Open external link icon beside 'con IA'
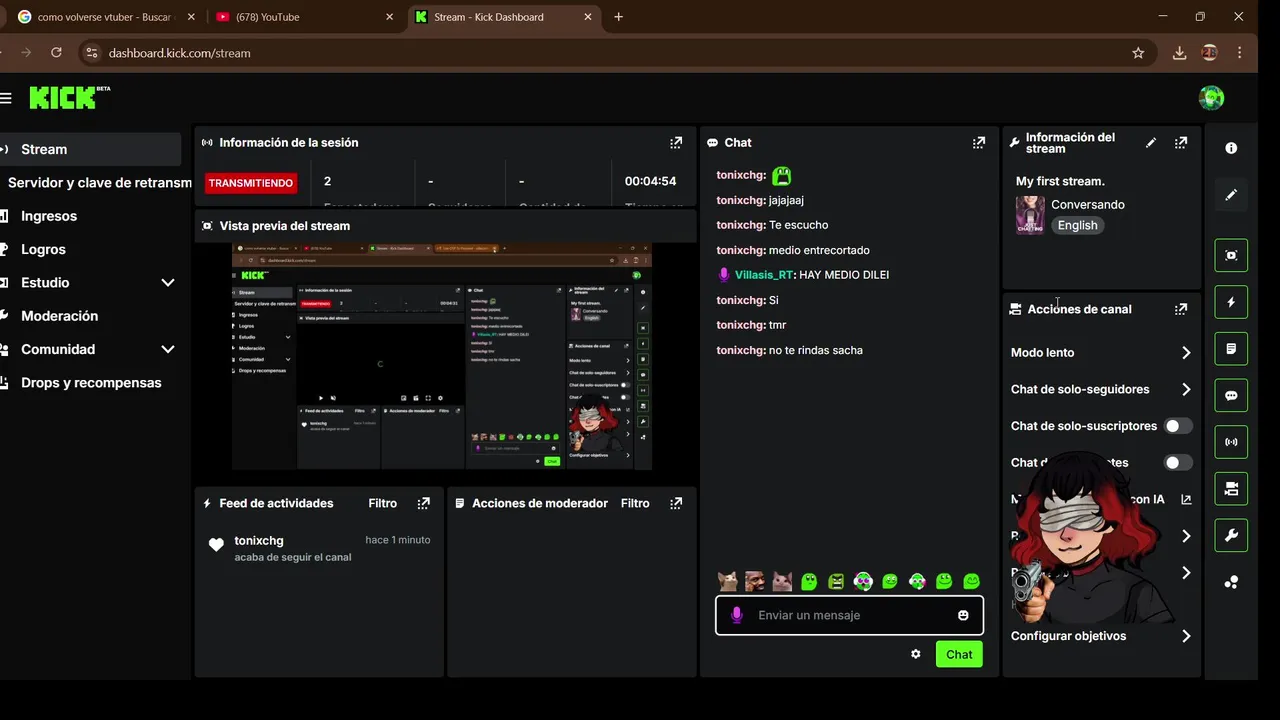This screenshot has height=720, width=1280. click(1186, 499)
